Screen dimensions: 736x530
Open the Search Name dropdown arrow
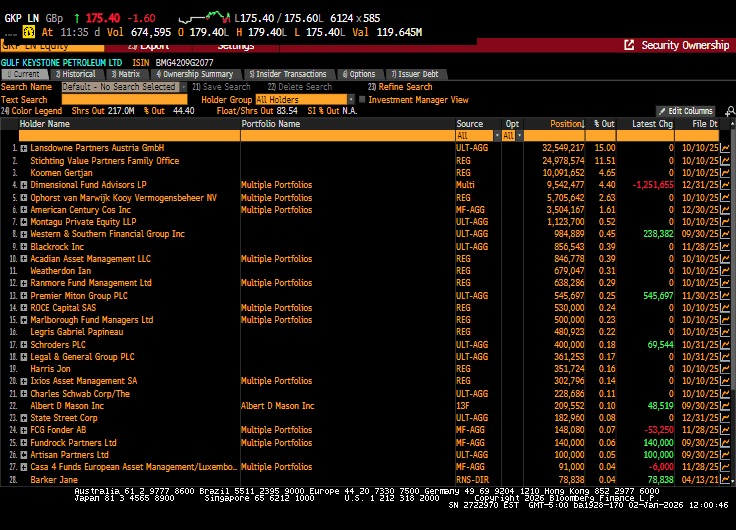pos(183,87)
